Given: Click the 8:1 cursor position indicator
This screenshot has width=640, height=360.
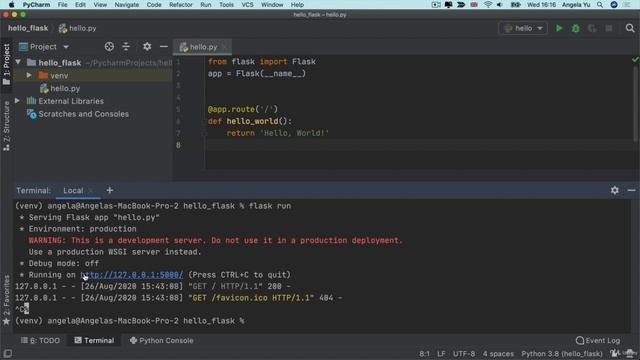Looking at the screenshot, I should [x=424, y=353].
